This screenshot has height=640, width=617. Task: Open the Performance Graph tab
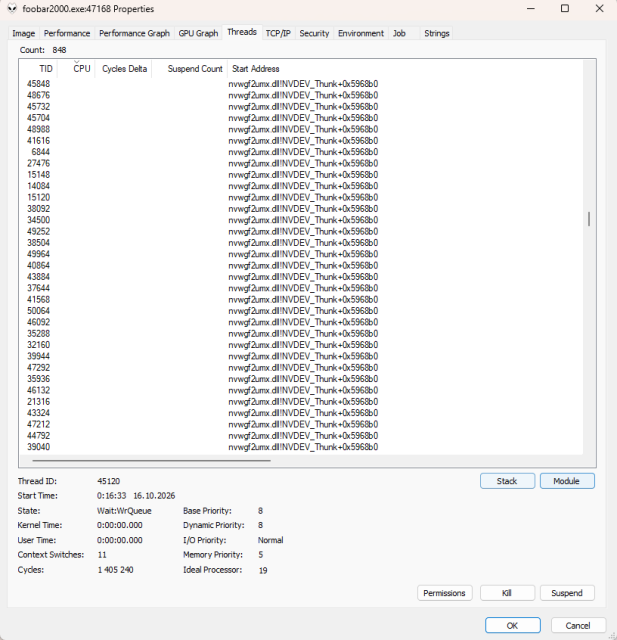point(134,33)
